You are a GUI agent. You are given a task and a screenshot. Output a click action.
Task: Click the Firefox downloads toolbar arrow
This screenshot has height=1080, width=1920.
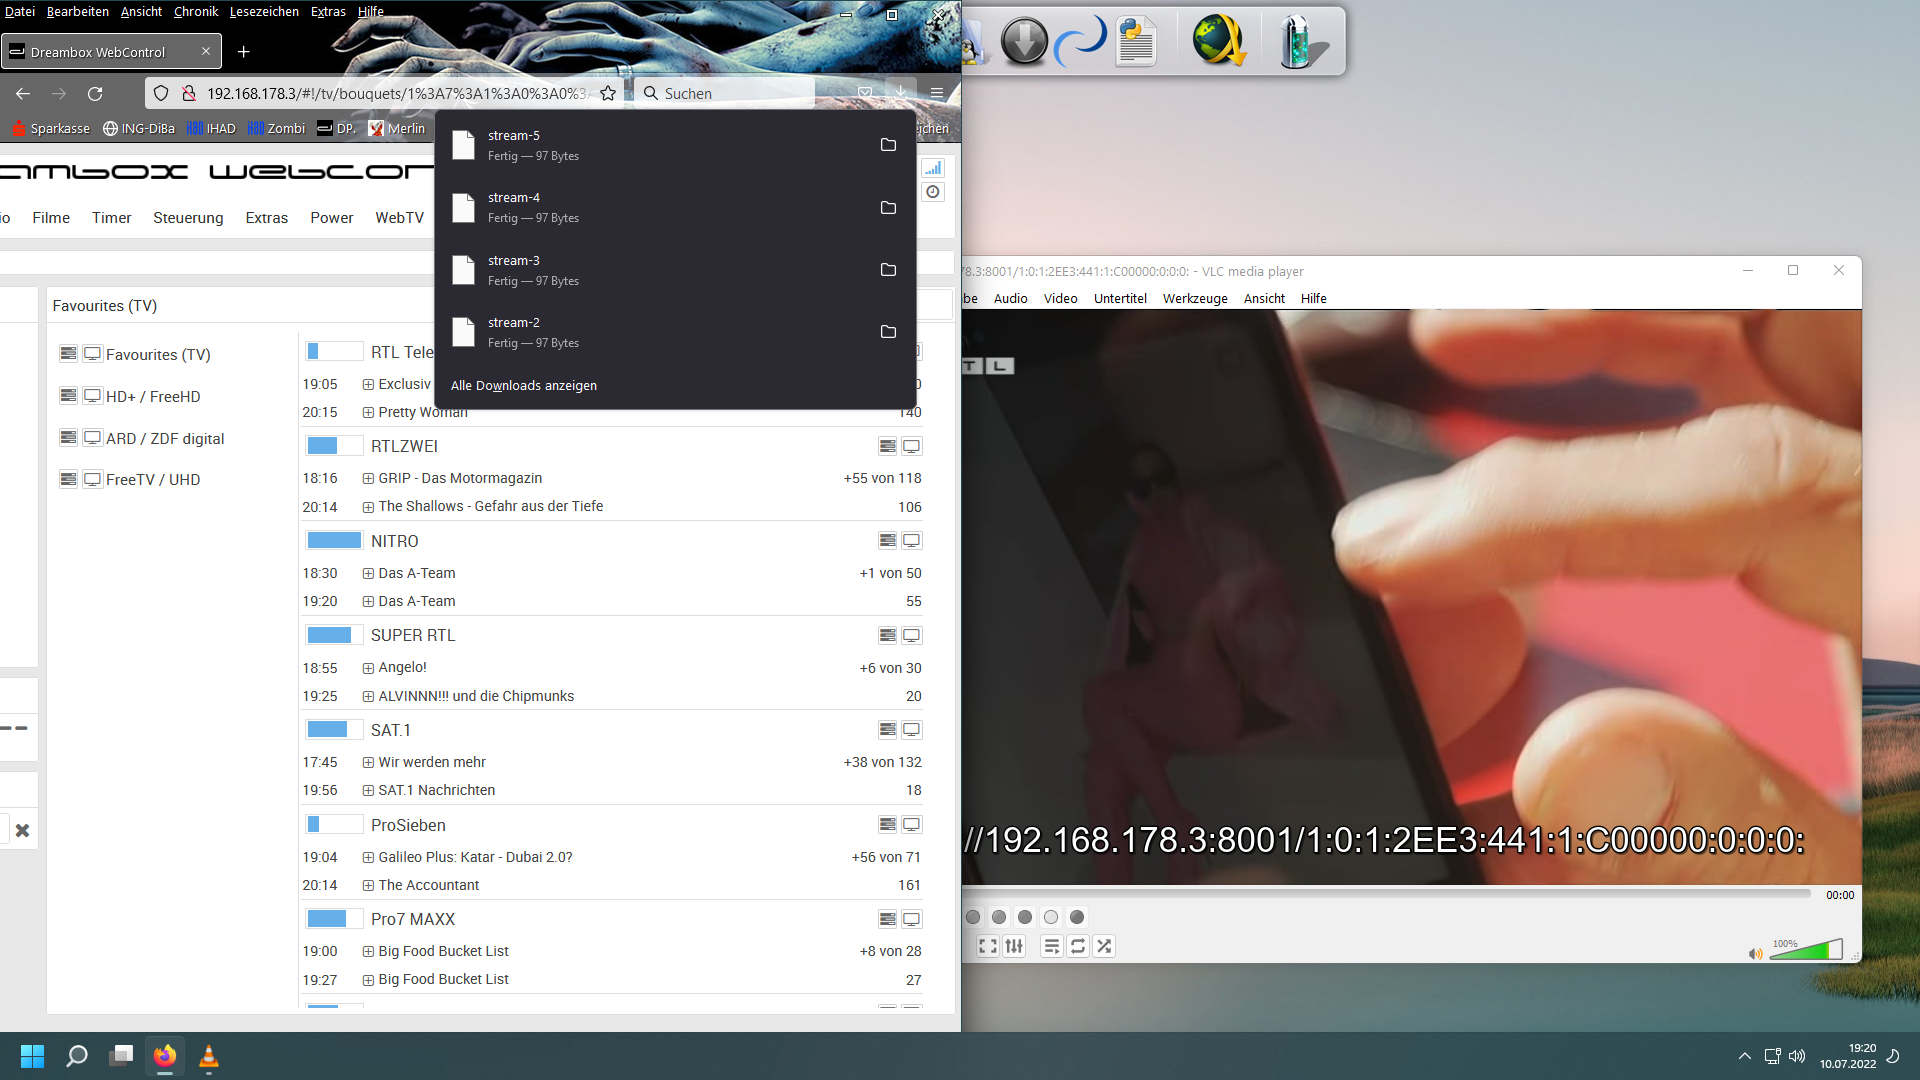click(900, 92)
